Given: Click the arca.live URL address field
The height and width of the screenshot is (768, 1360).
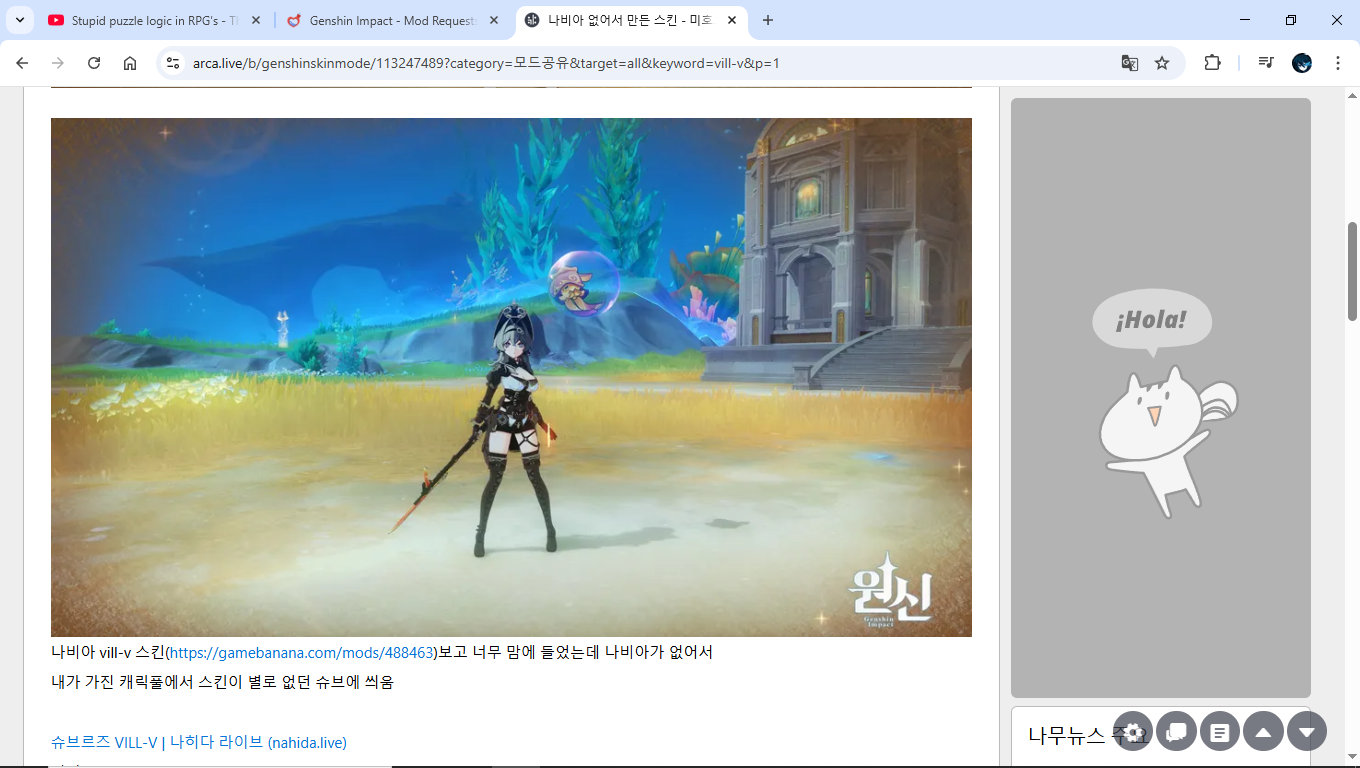Looking at the screenshot, I should point(486,63).
